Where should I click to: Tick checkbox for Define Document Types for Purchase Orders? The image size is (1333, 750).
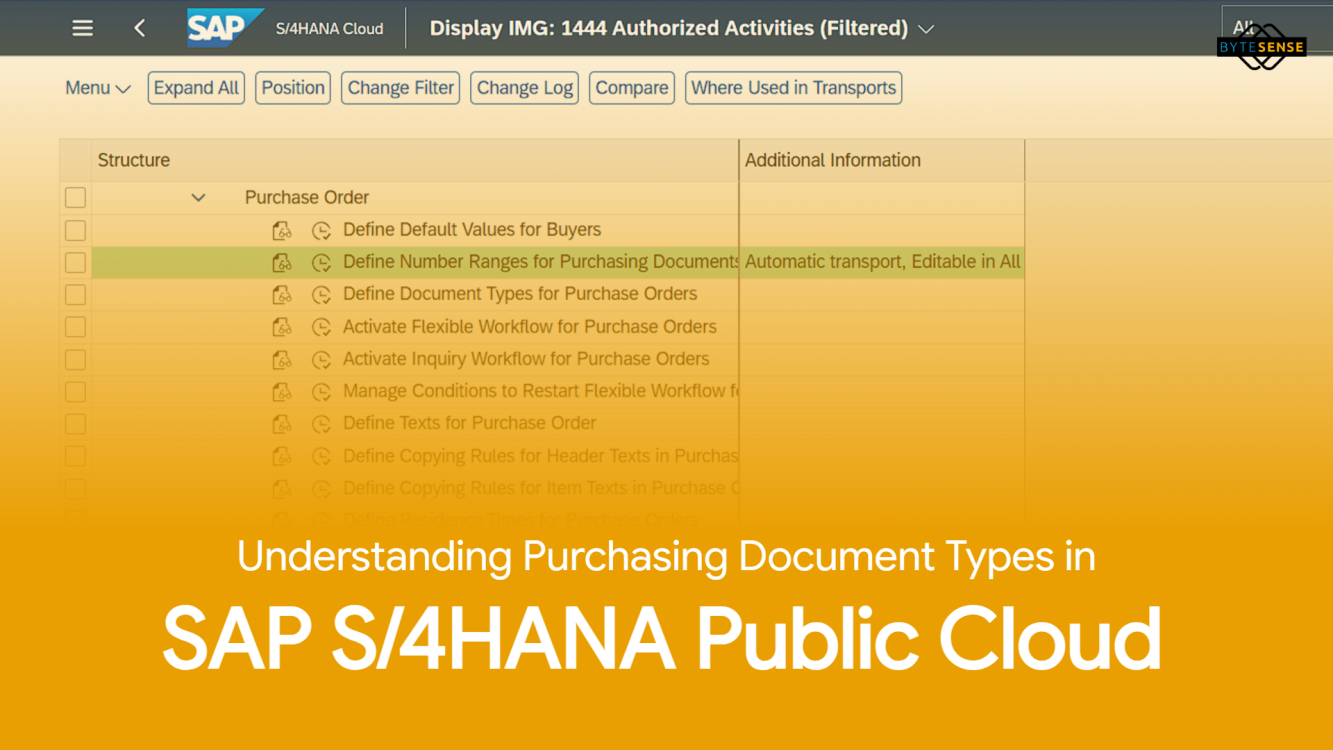[75, 294]
